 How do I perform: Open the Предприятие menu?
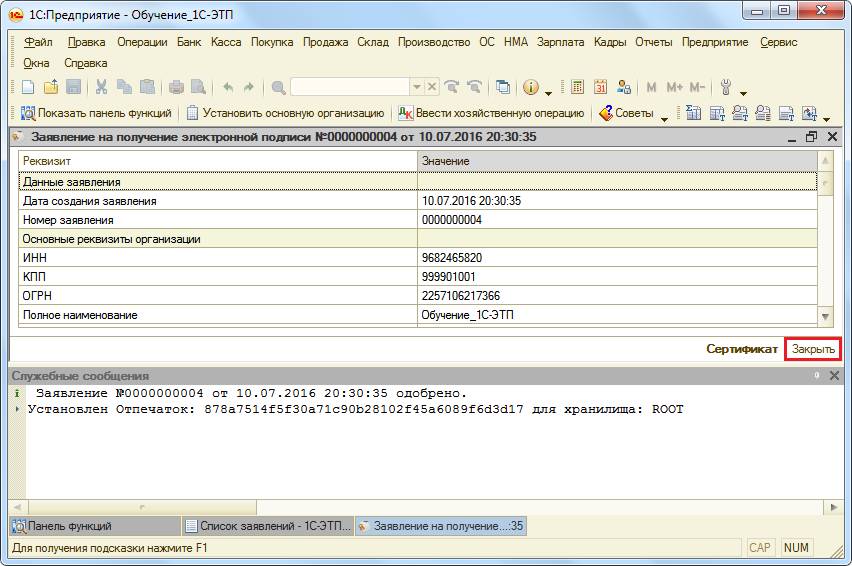715,42
